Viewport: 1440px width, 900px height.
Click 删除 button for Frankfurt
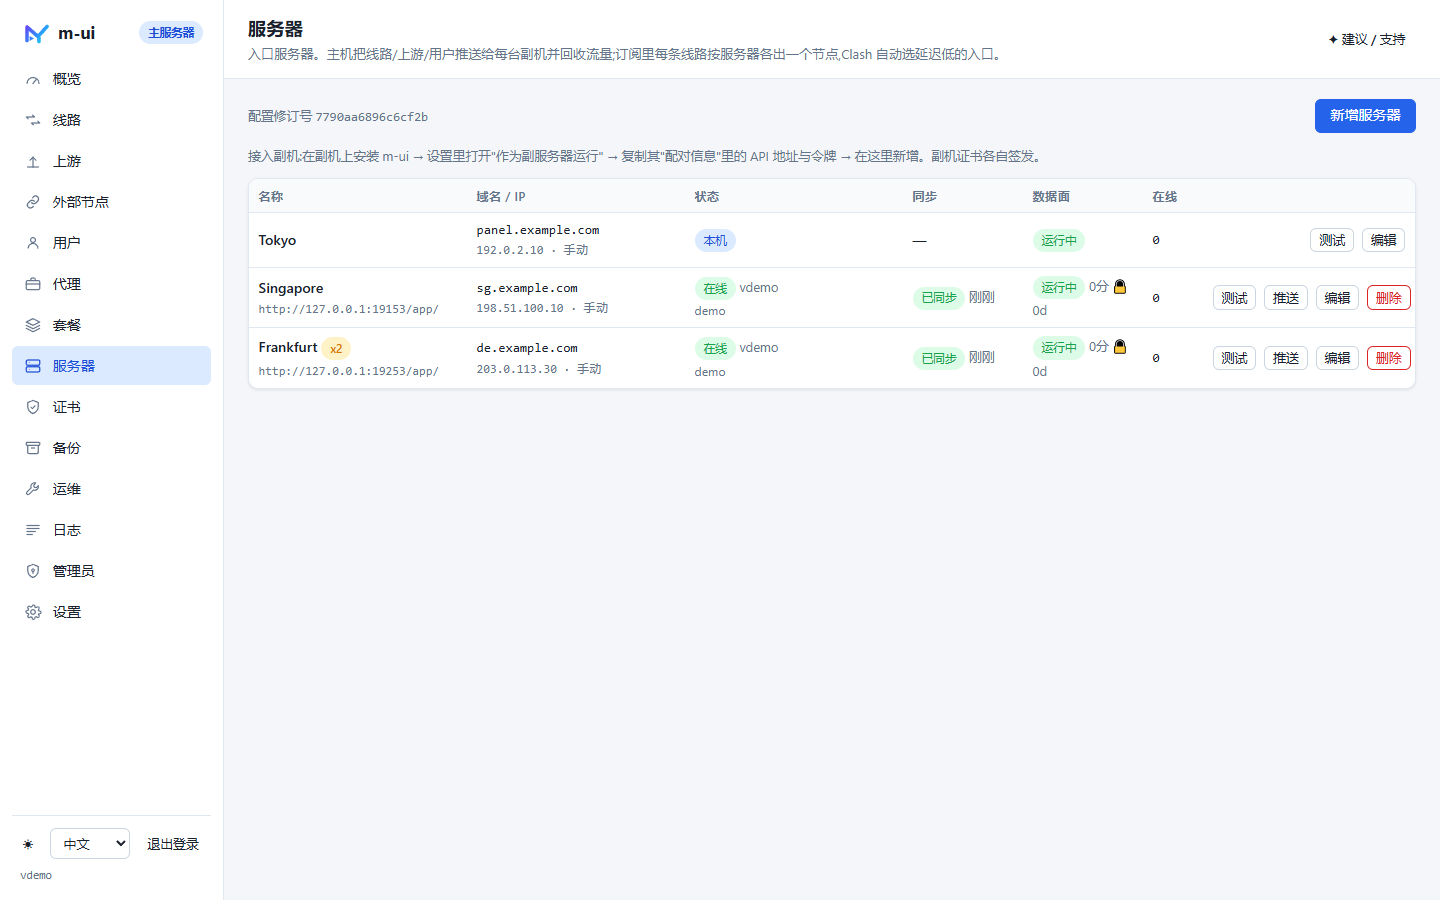(1389, 358)
